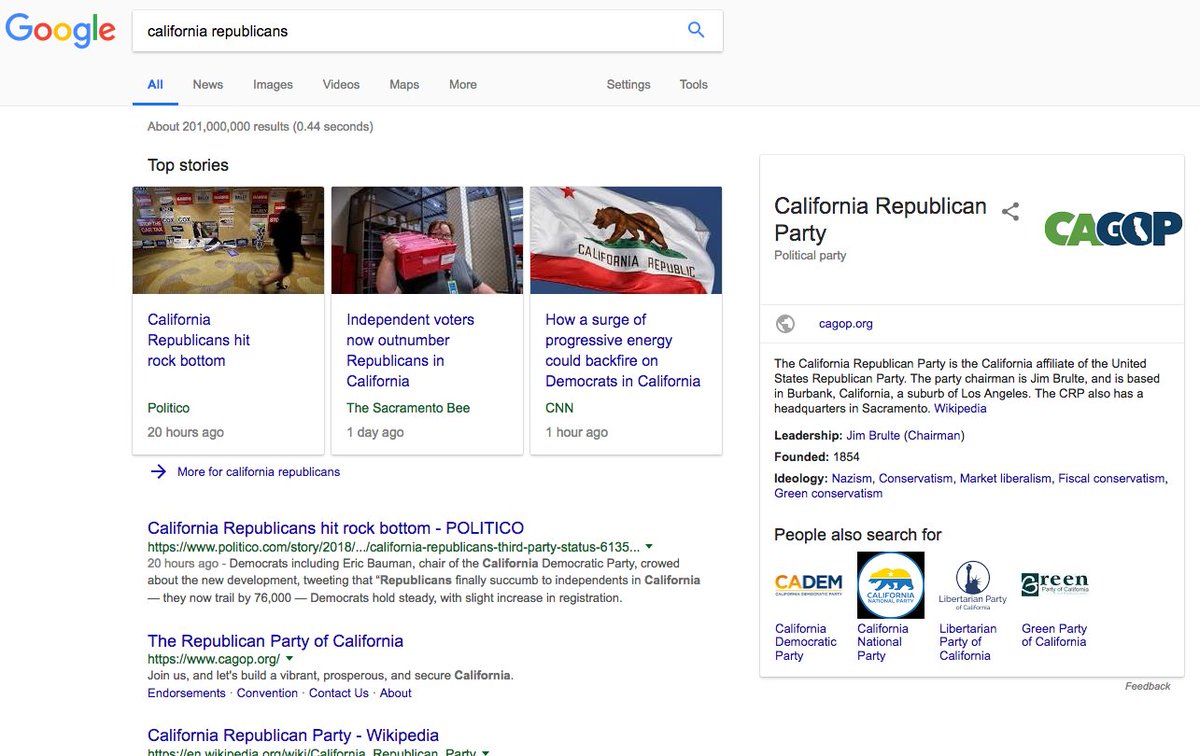Click the green Politico result URL
Viewport: 1200px width, 756px height.
394,547
